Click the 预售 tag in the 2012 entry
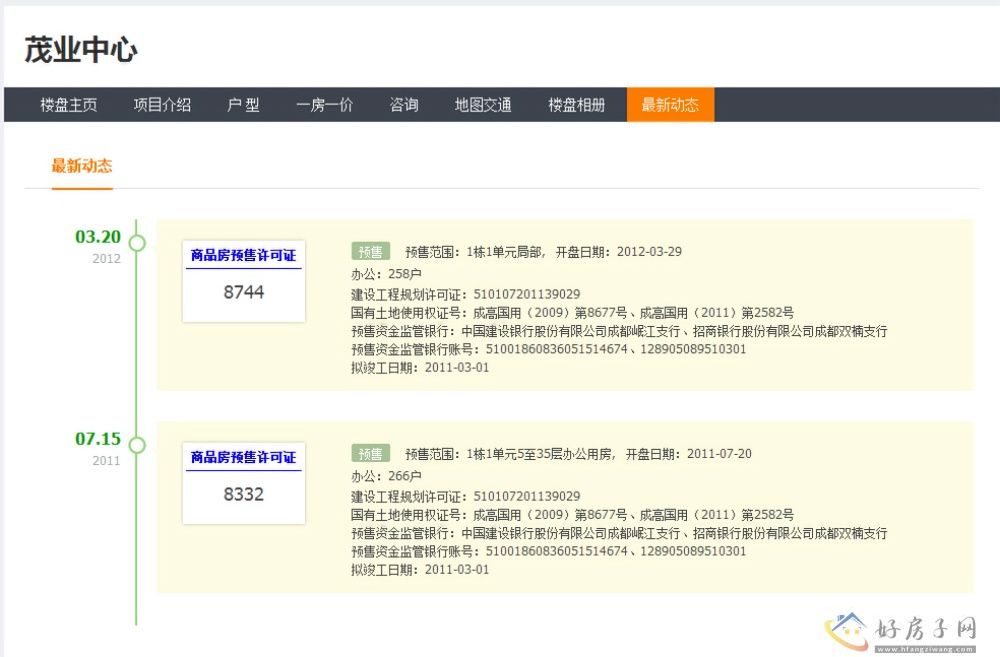Image resolution: width=1000 pixels, height=657 pixels. [x=370, y=251]
